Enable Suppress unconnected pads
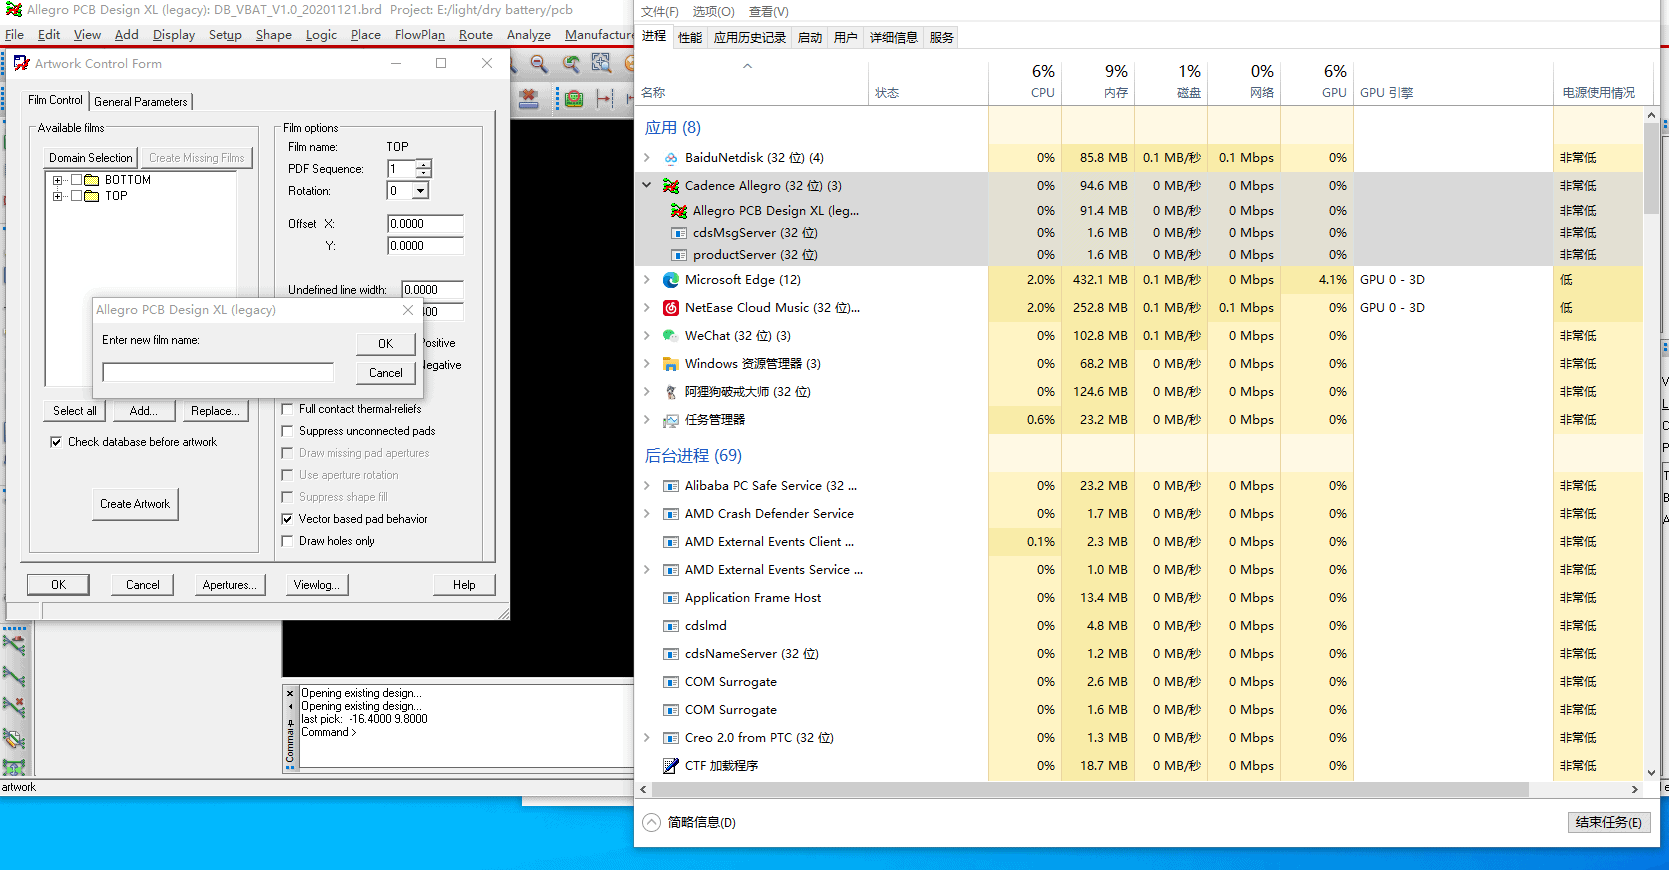This screenshot has width=1669, height=870. 288,431
